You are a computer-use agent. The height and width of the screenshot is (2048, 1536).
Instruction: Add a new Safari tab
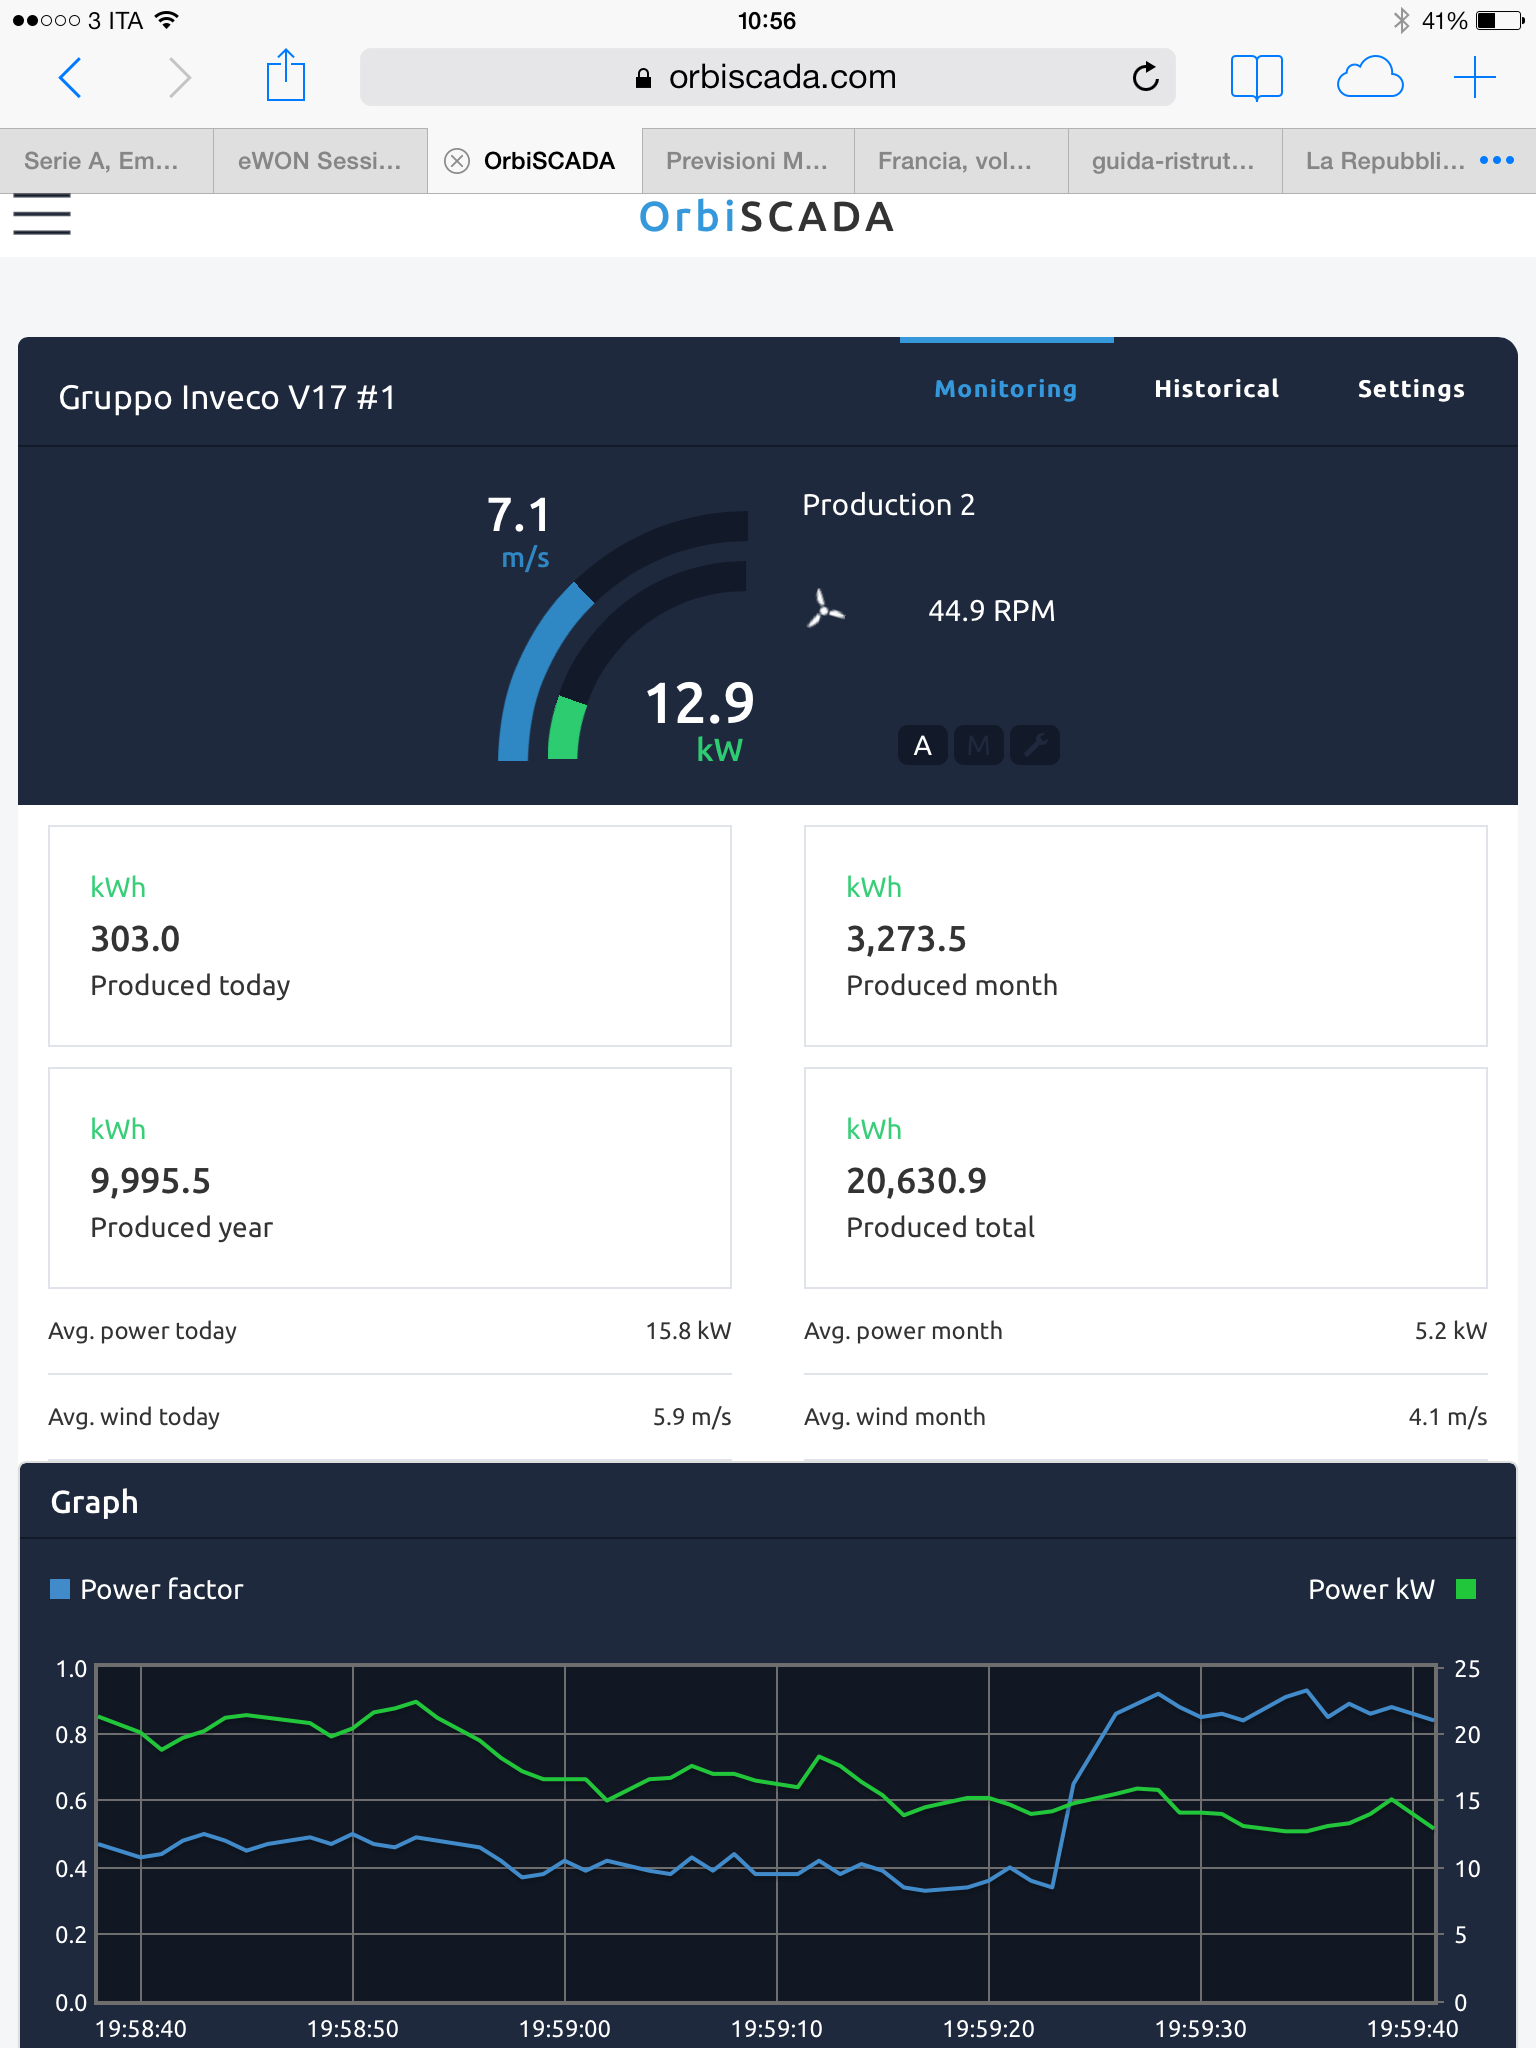tap(1474, 77)
